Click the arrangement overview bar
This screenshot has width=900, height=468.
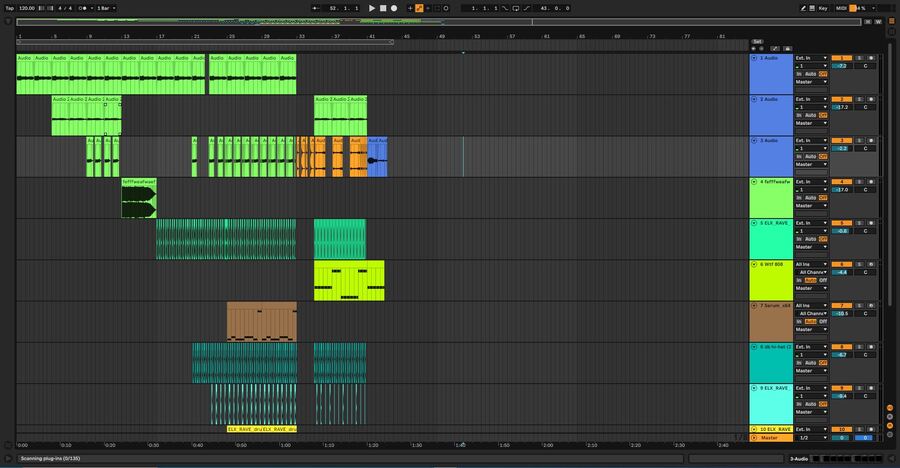(x=439, y=22)
